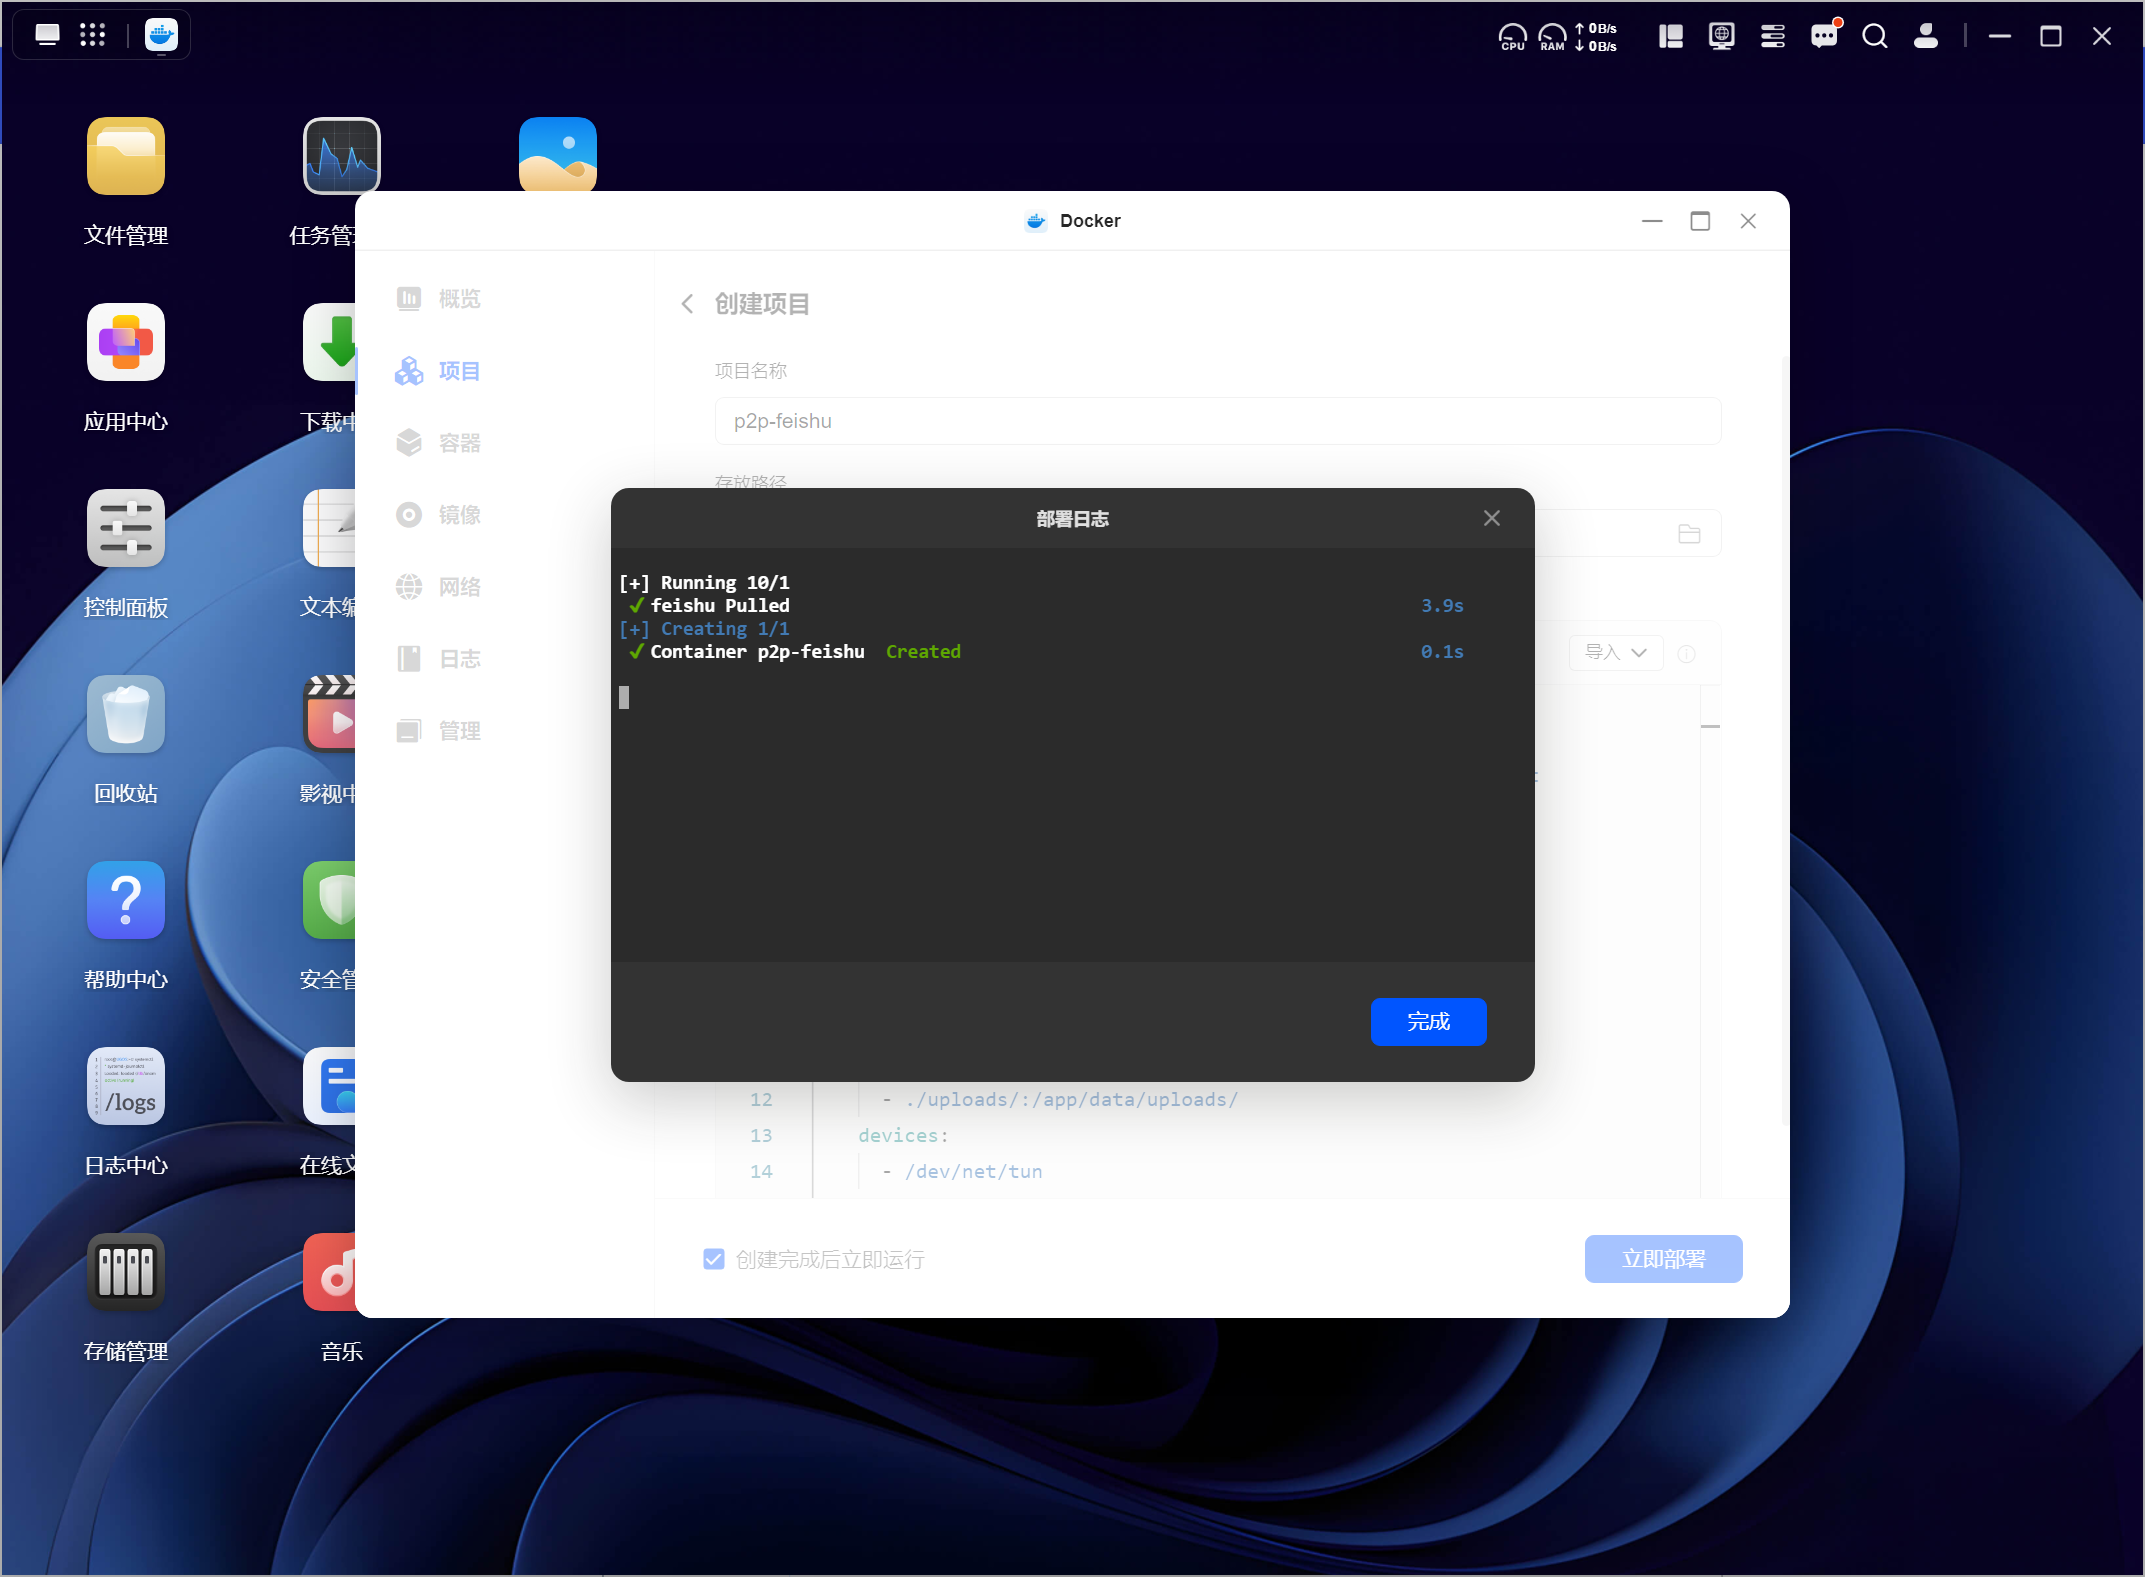Click the info icon next to 导入

coord(1686,654)
